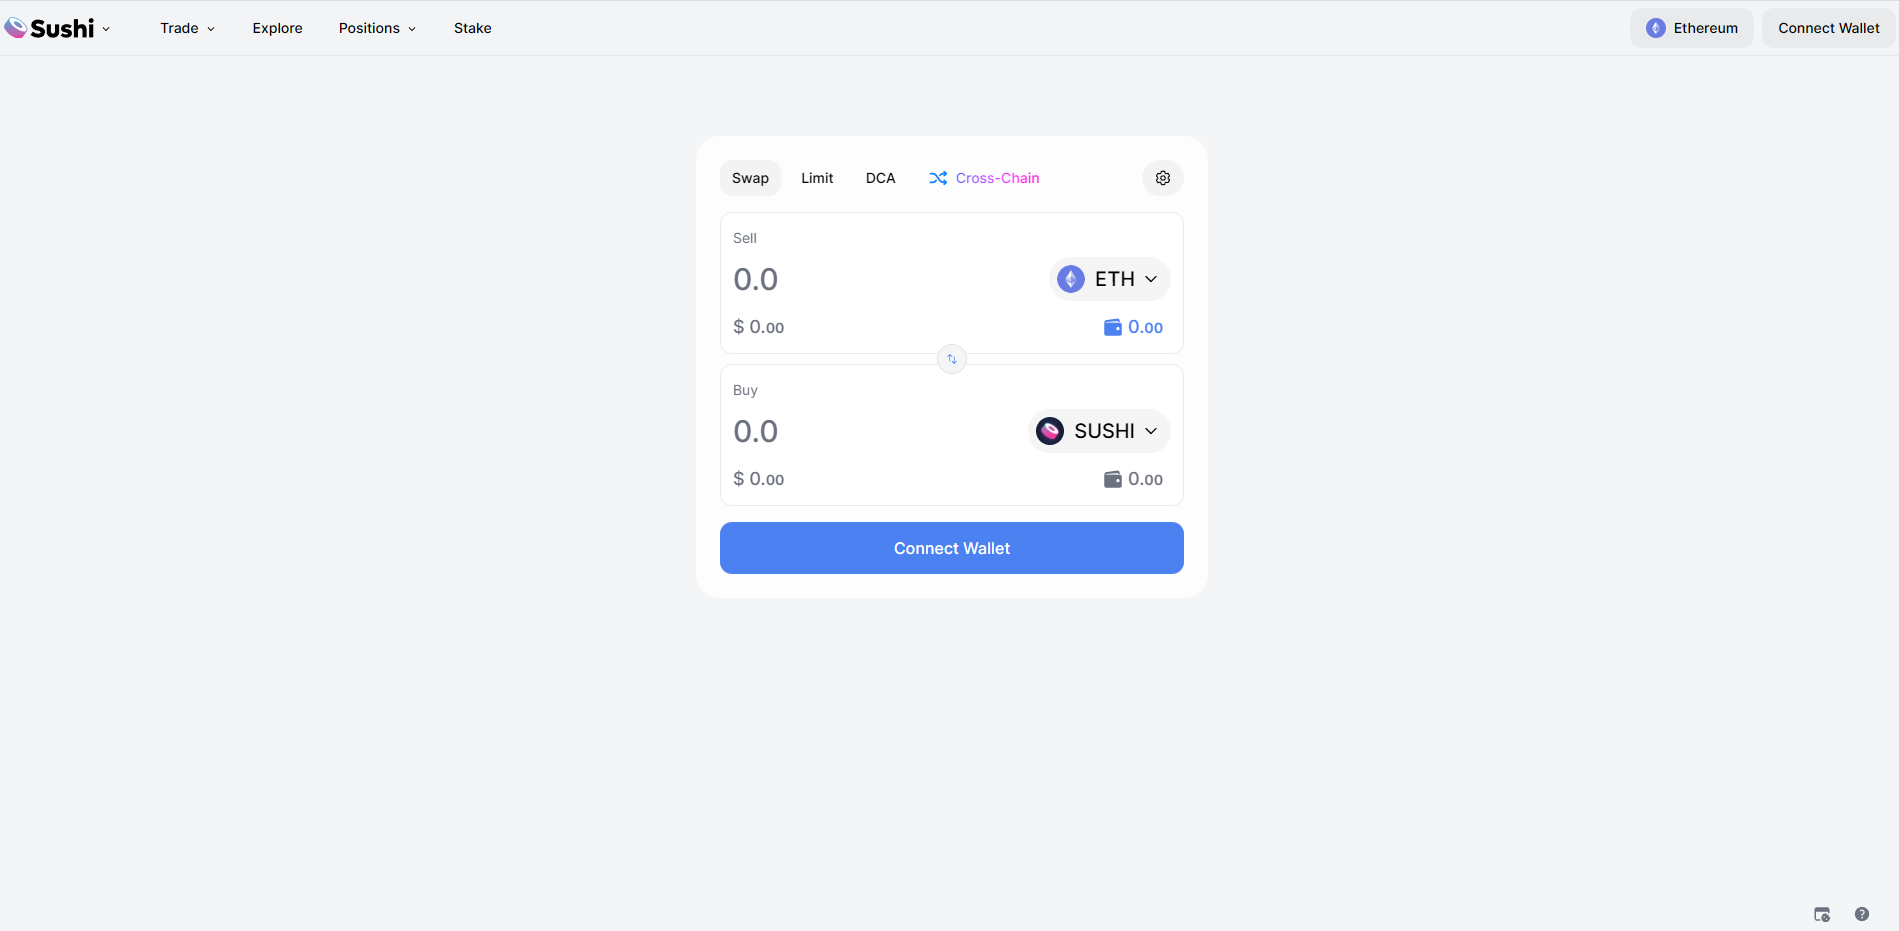Expand the Positions menu
The width and height of the screenshot is (1899, 931).
(377, 28)
